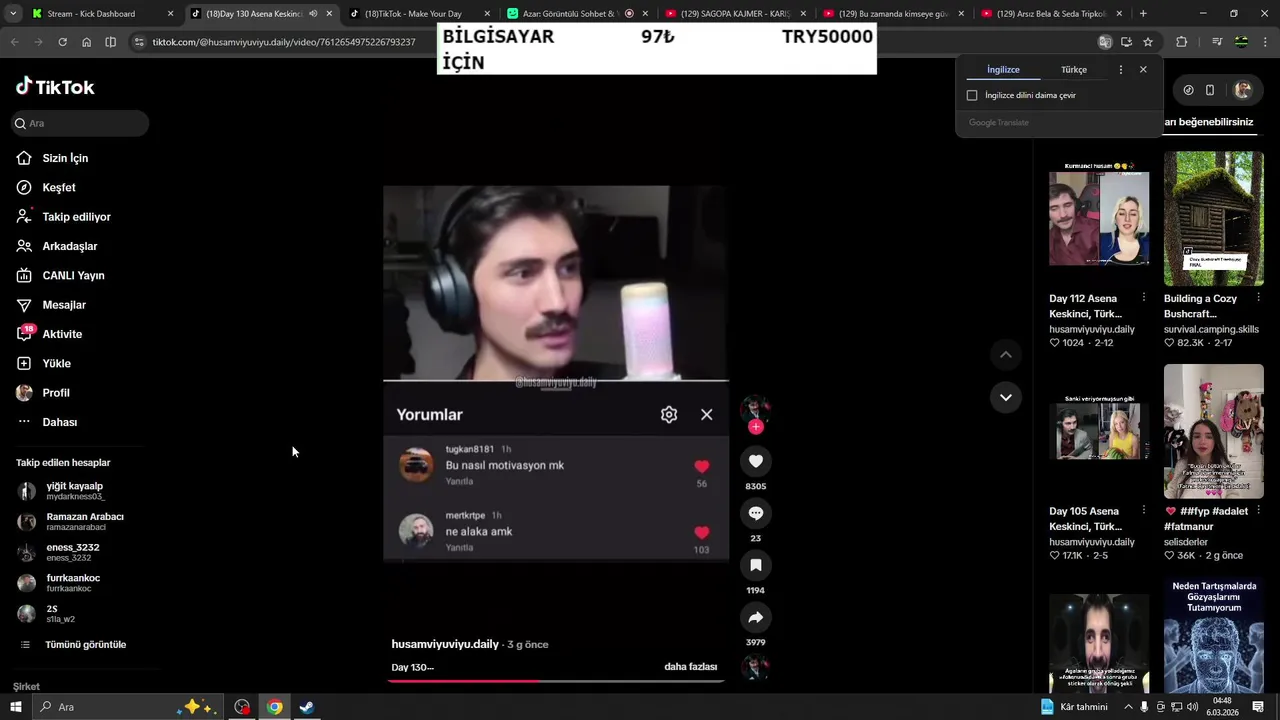The height and width of the screenshot is (720, 1280).
Task: Go to Keşfet in the sidebar
Action: click(x=46, y=187)
